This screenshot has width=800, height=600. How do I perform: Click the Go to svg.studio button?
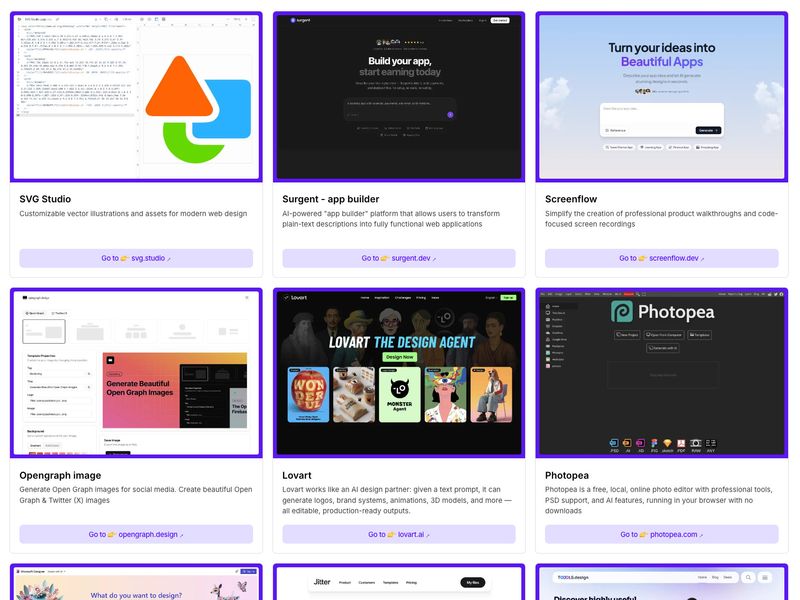(136, 258)
